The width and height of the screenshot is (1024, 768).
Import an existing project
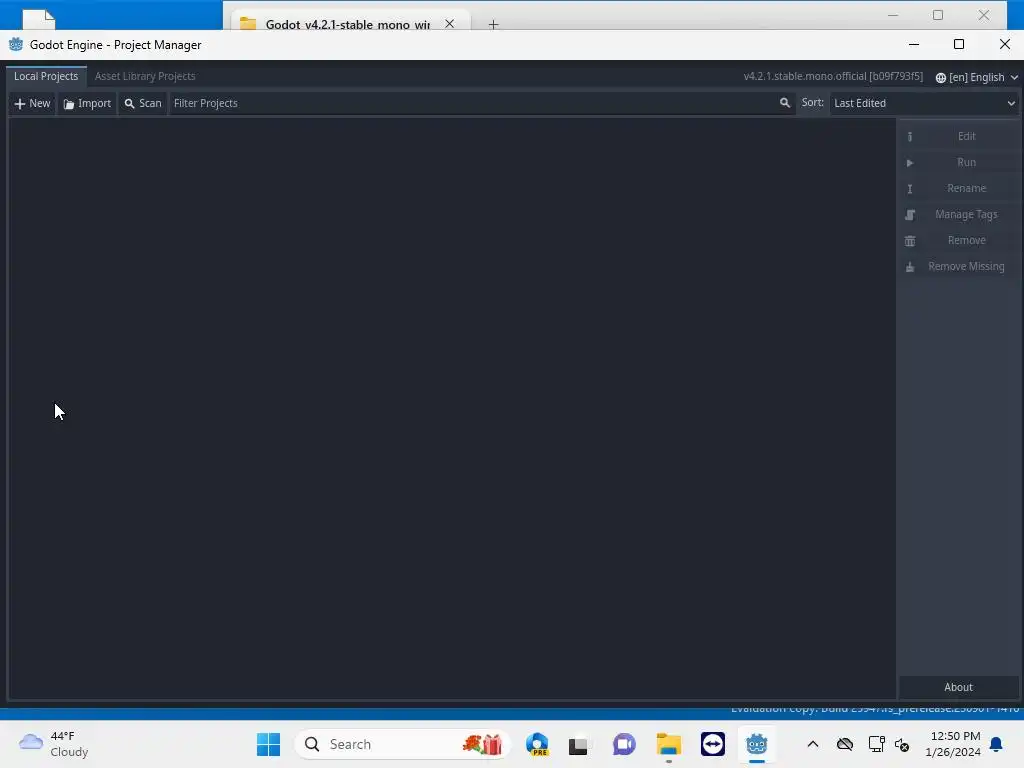pyautogui.click(x=87, y=103)
